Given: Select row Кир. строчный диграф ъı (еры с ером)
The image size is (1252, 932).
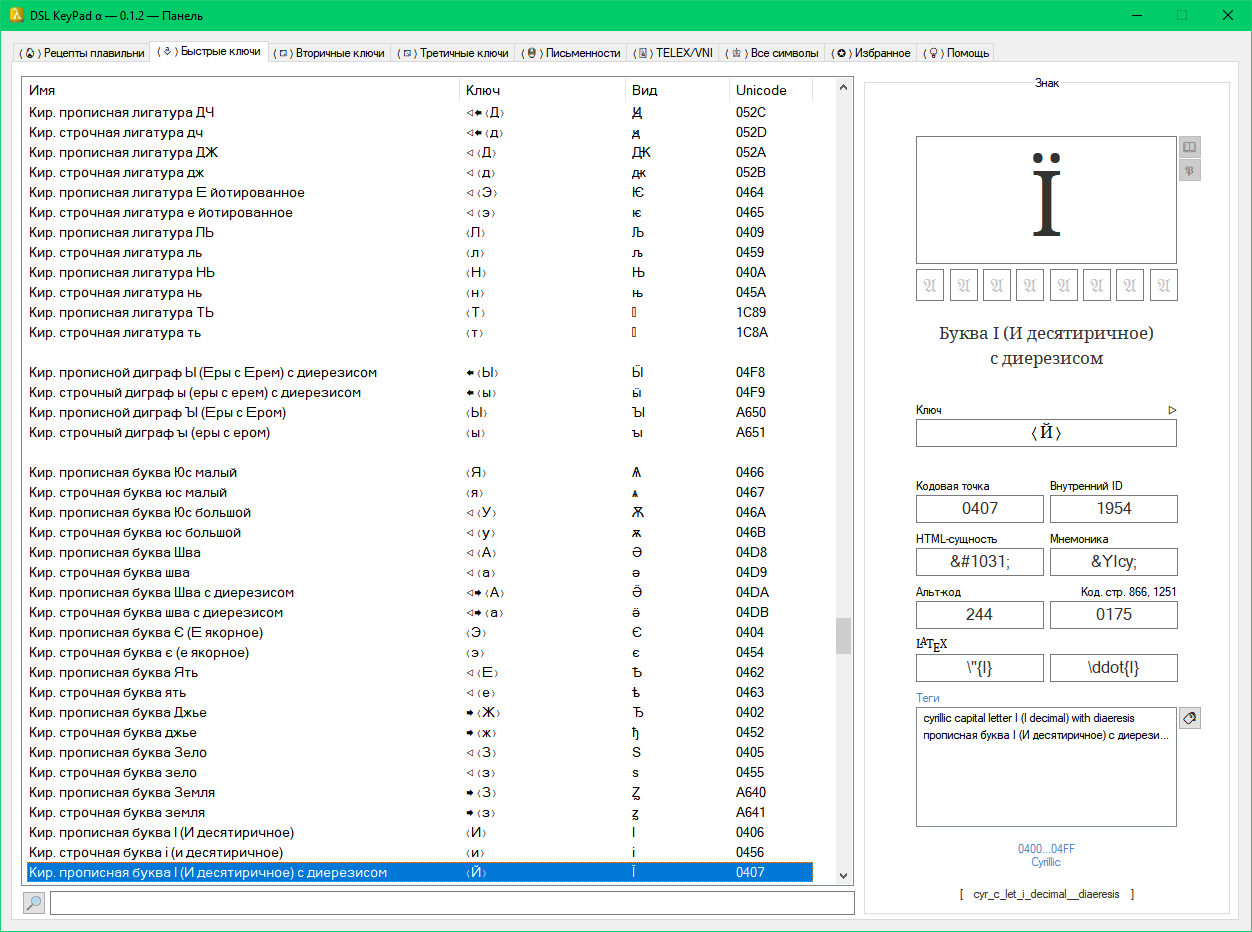Looking at the screenshot, I should pos(419,432).
